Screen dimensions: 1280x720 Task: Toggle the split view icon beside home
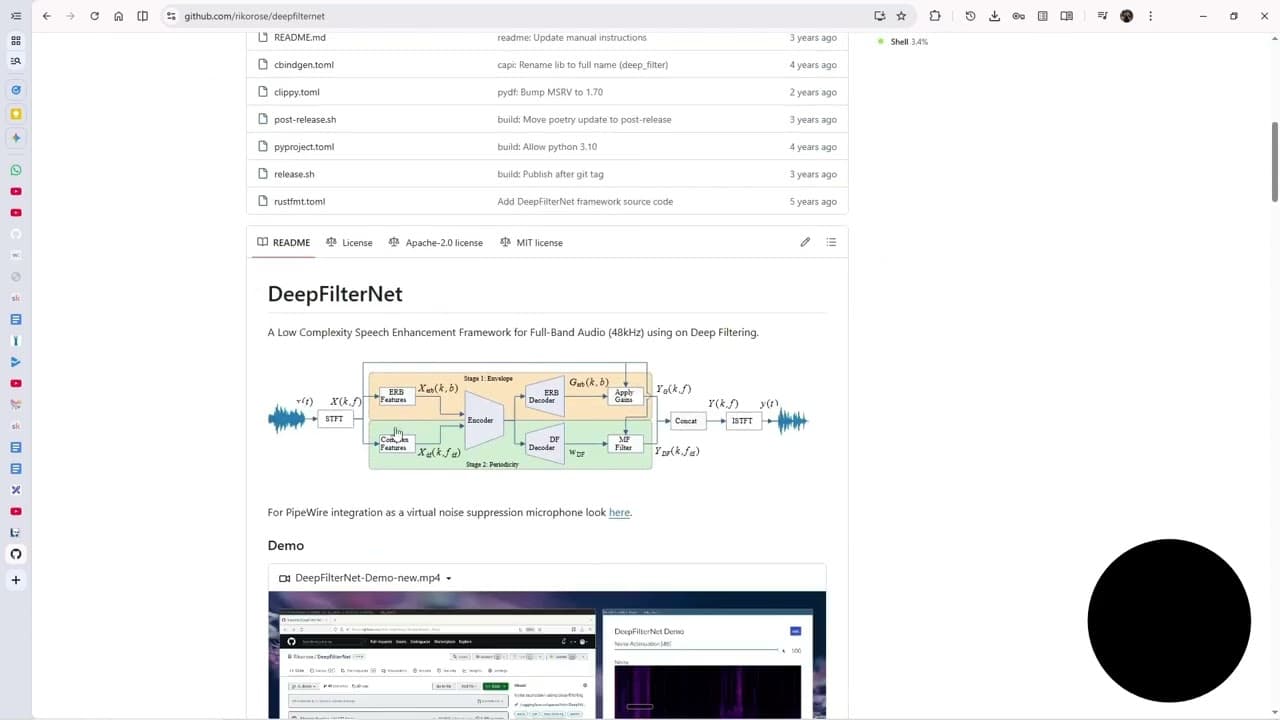pos(142,16)
